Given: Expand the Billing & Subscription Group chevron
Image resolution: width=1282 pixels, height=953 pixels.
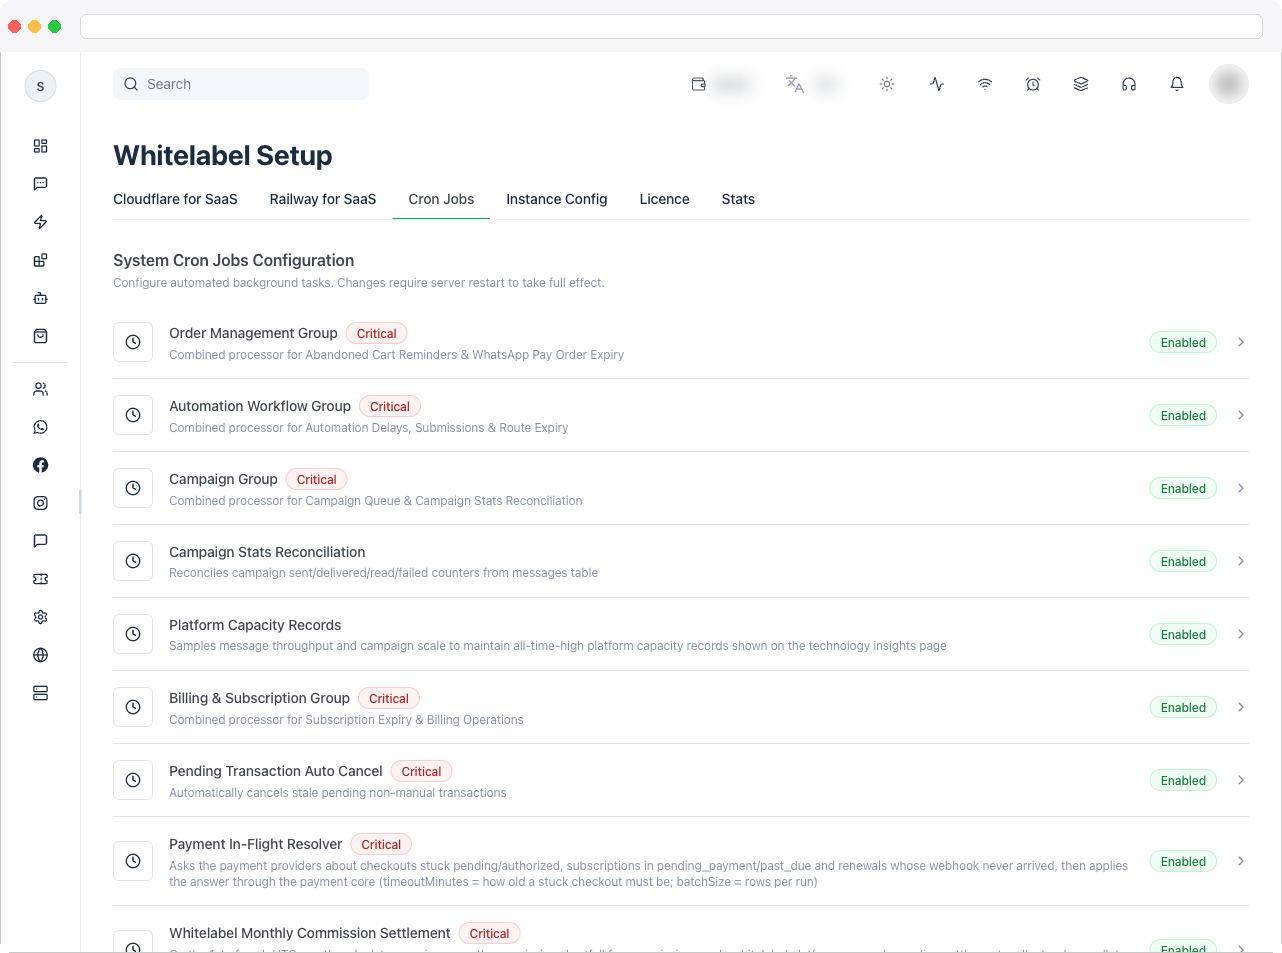Looking at the screenshot, I should point(1241,707).
